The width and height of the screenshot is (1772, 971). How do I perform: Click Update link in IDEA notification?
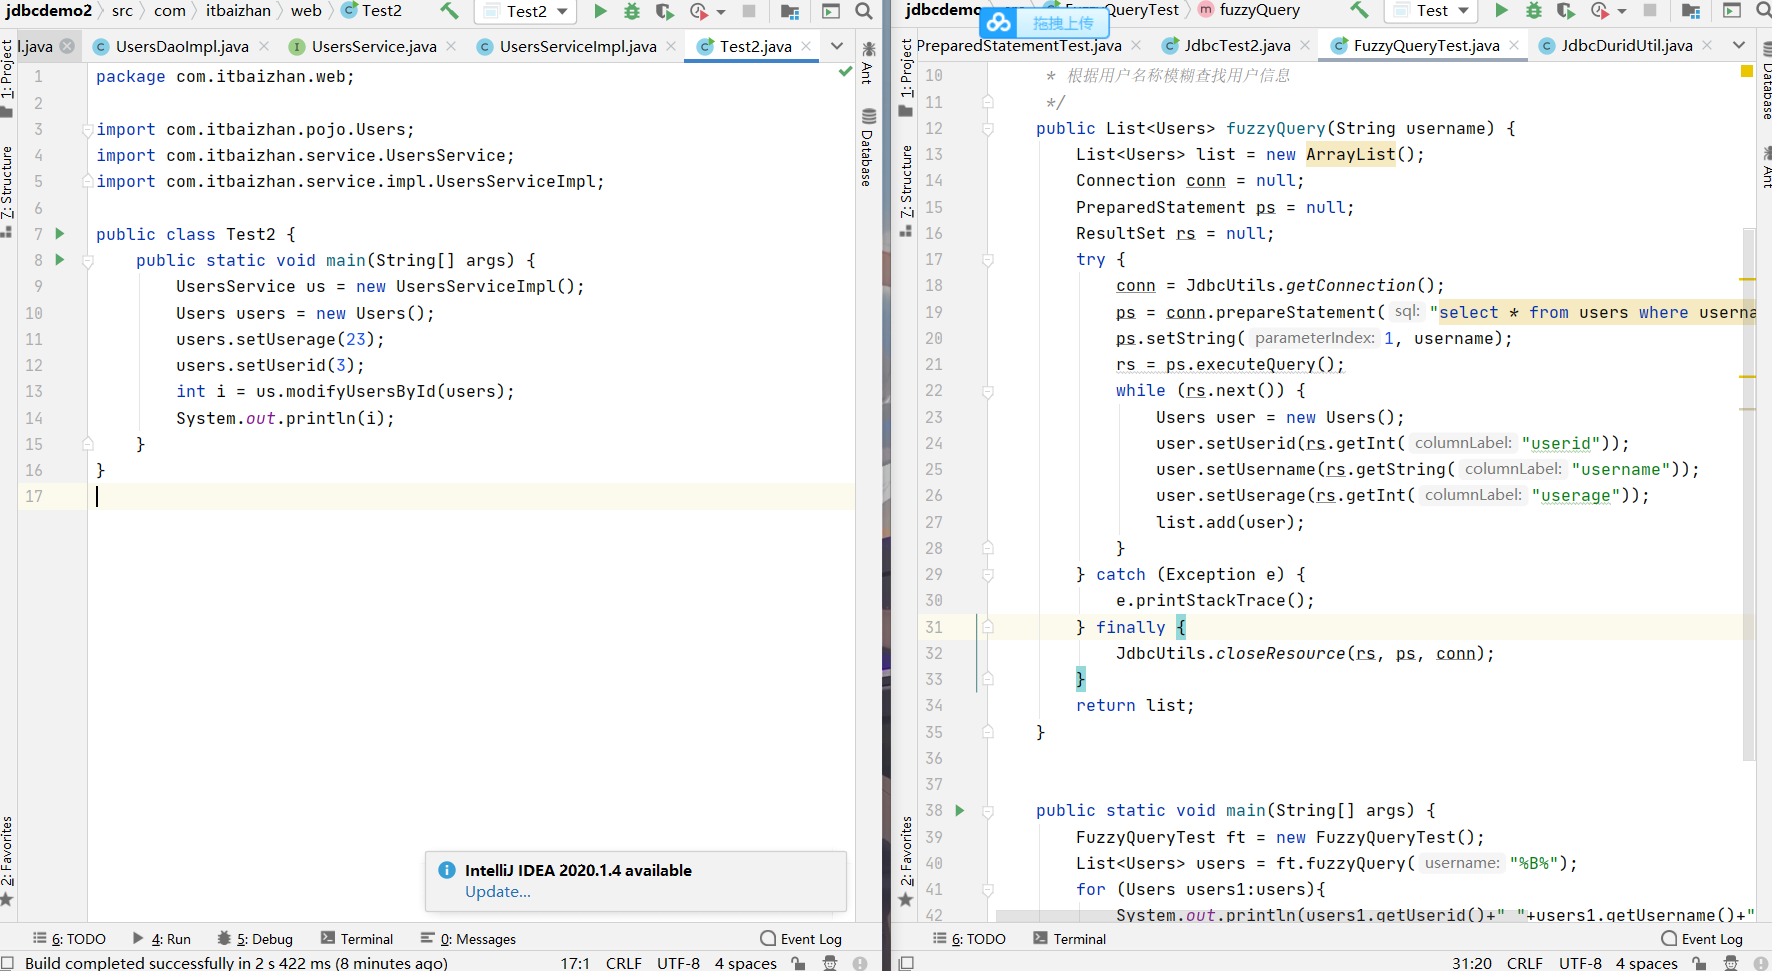(x=497, y=892)
